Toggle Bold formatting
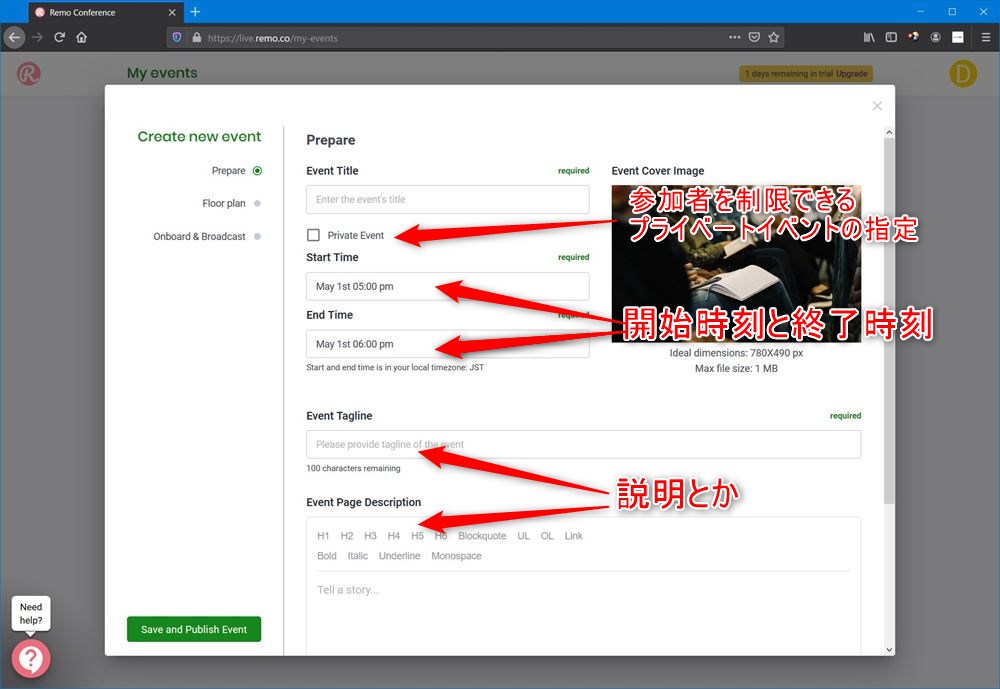The width and height of the screenshot is (1000, 689). [327, 556]
